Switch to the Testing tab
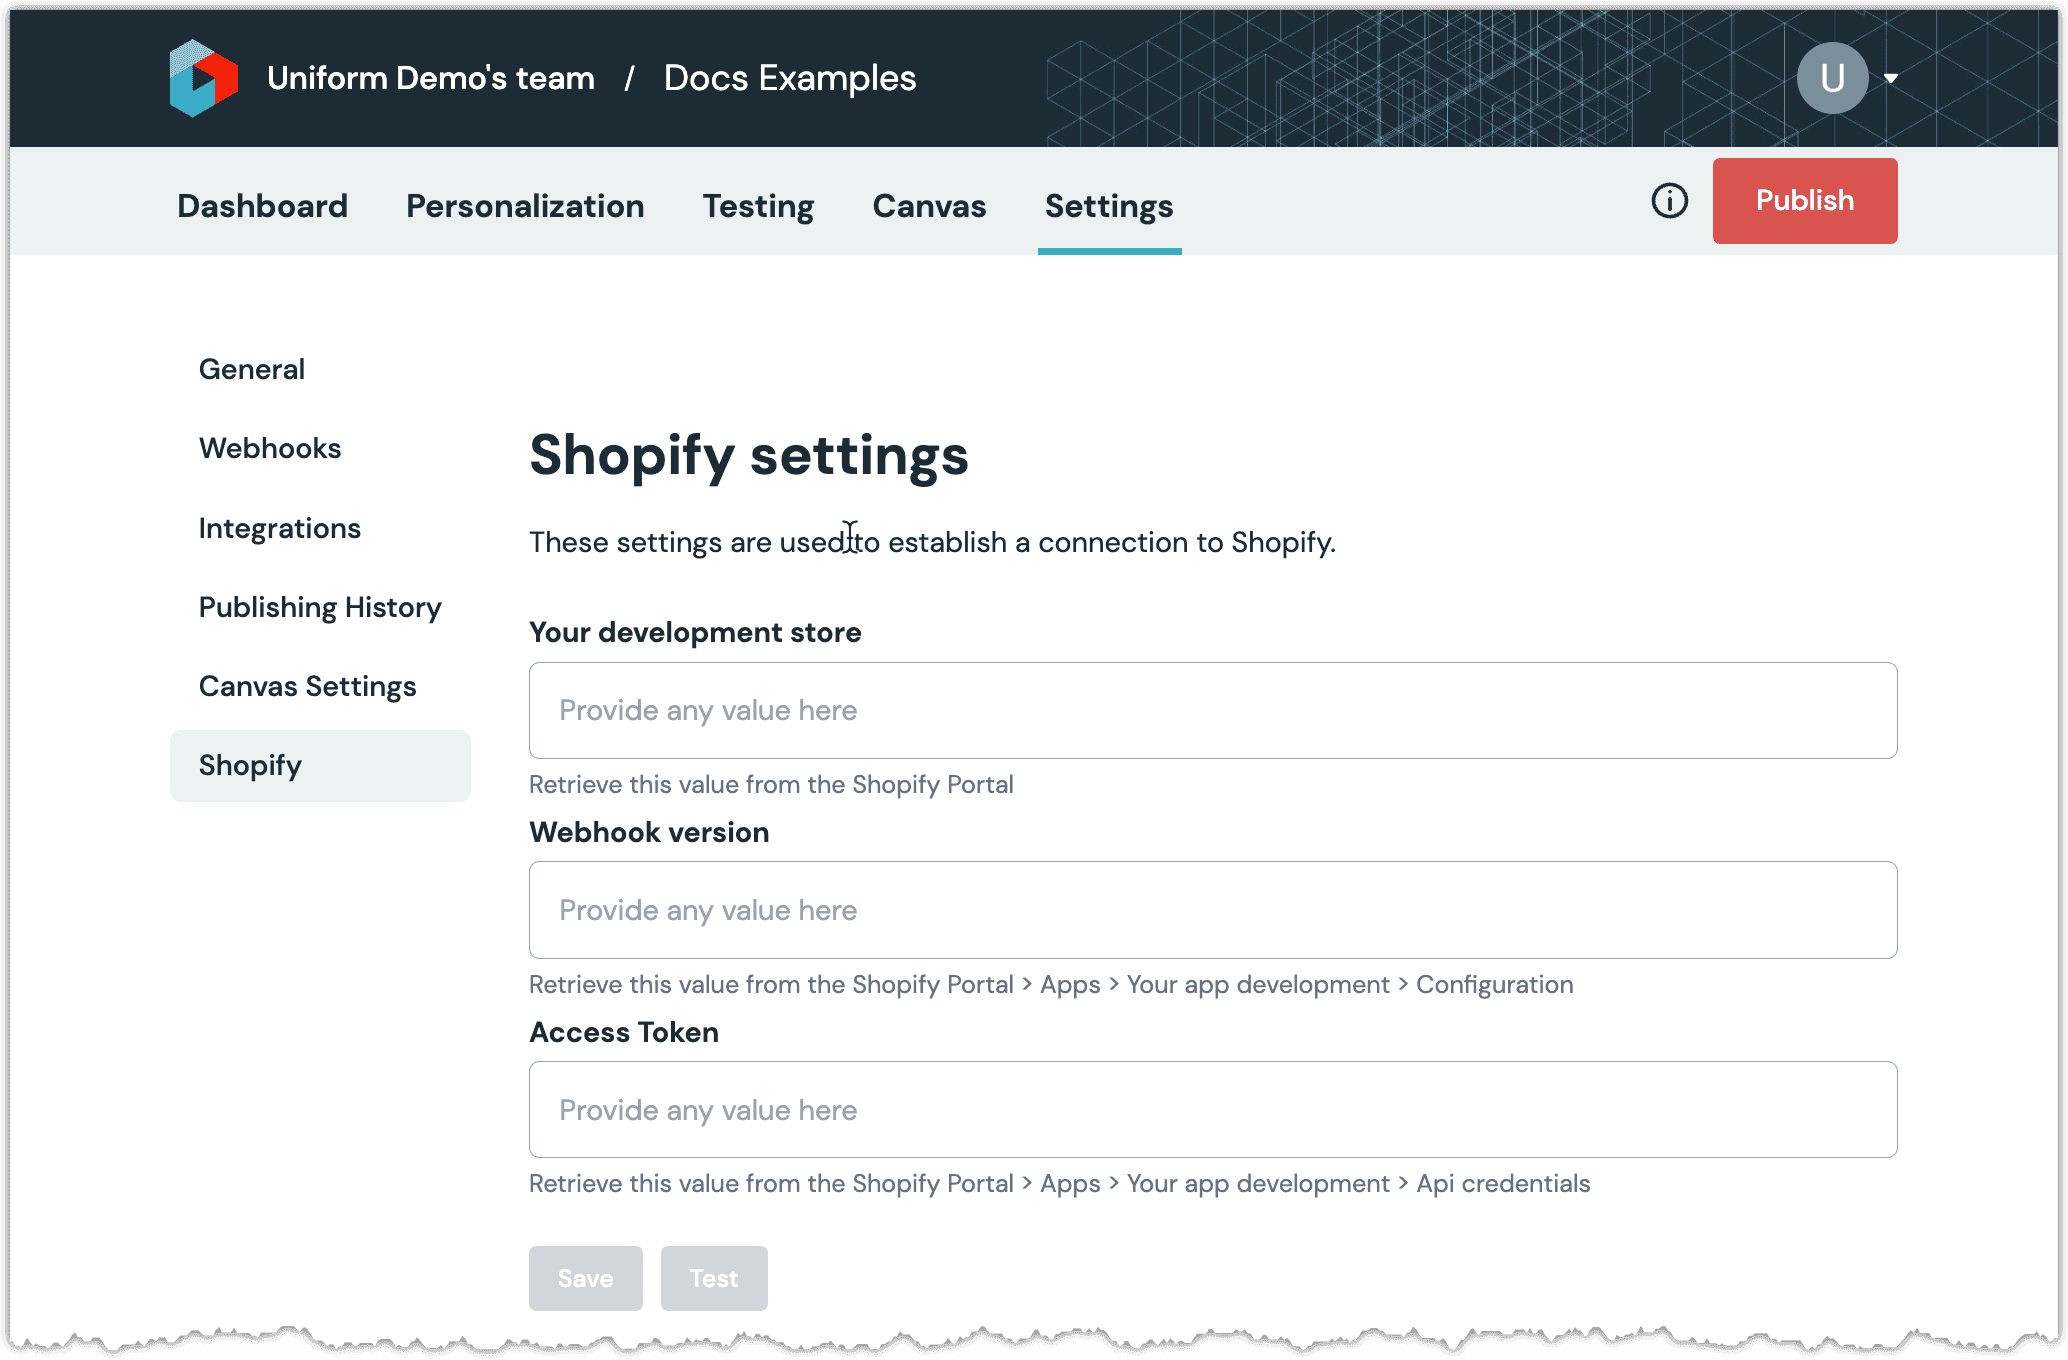 [x=758, y=206]
